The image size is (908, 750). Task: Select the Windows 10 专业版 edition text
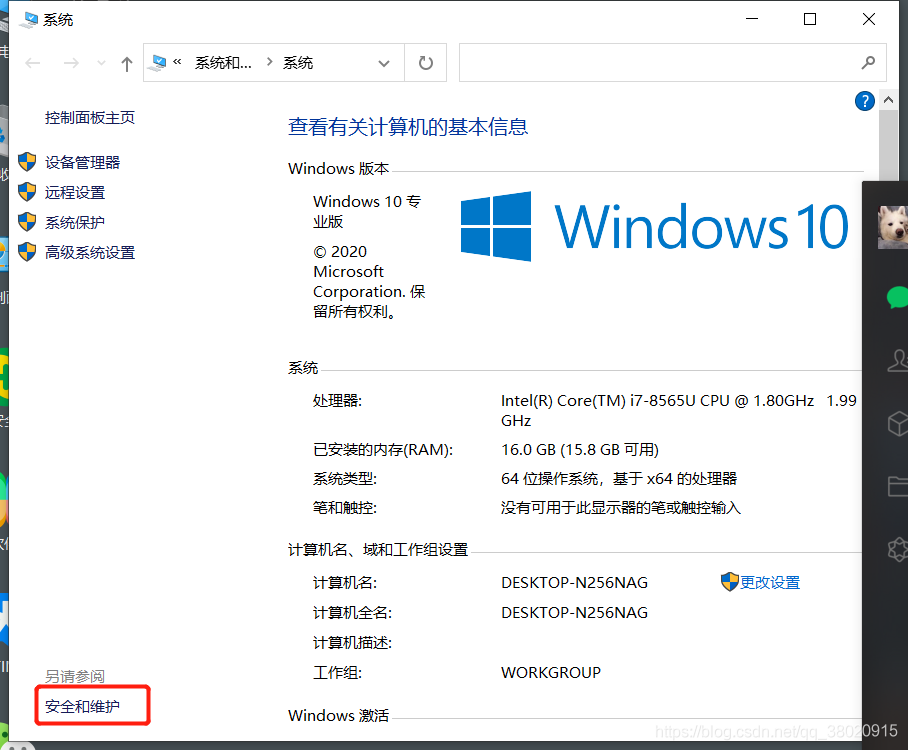(x=367, y=211)
